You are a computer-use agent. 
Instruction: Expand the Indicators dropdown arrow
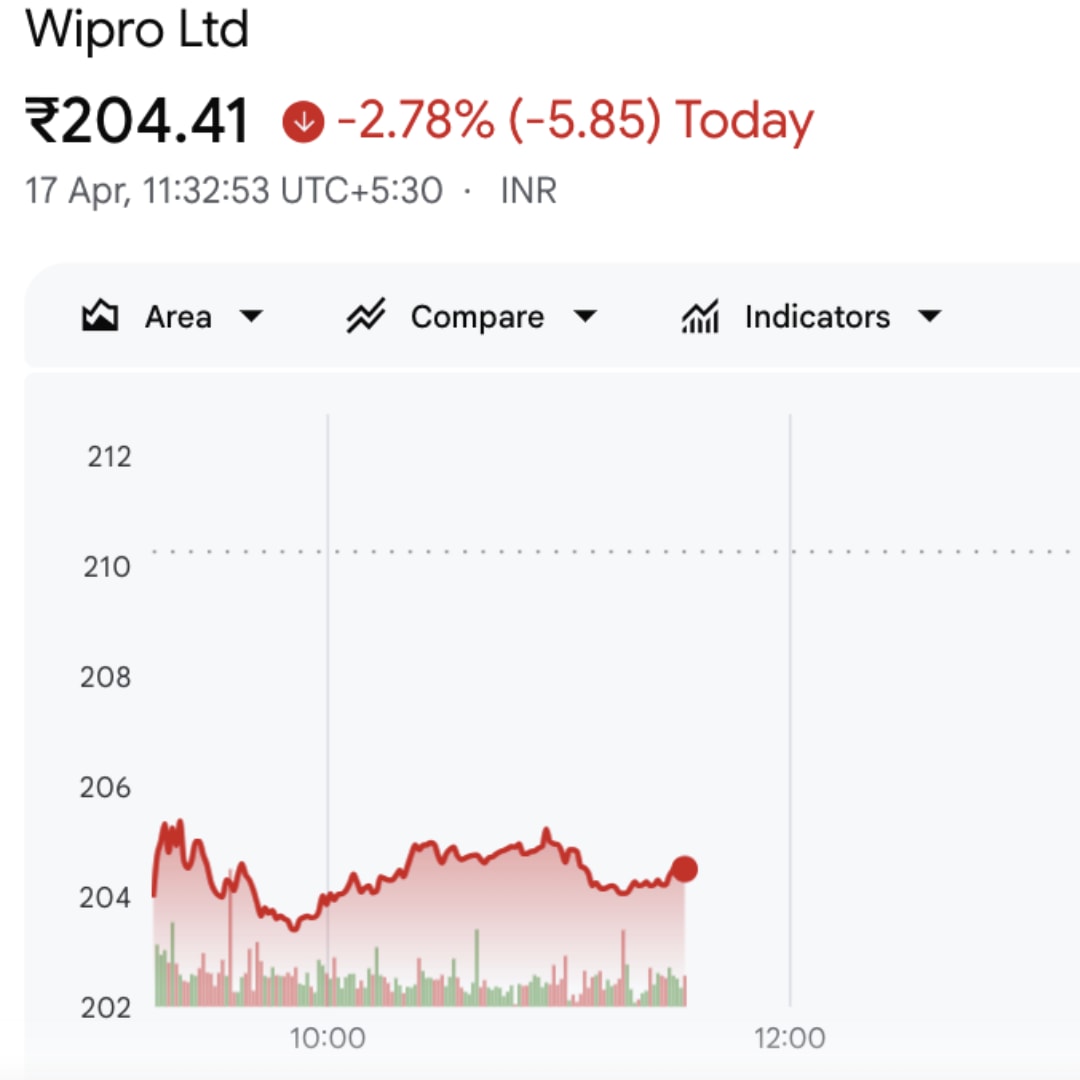929,318
